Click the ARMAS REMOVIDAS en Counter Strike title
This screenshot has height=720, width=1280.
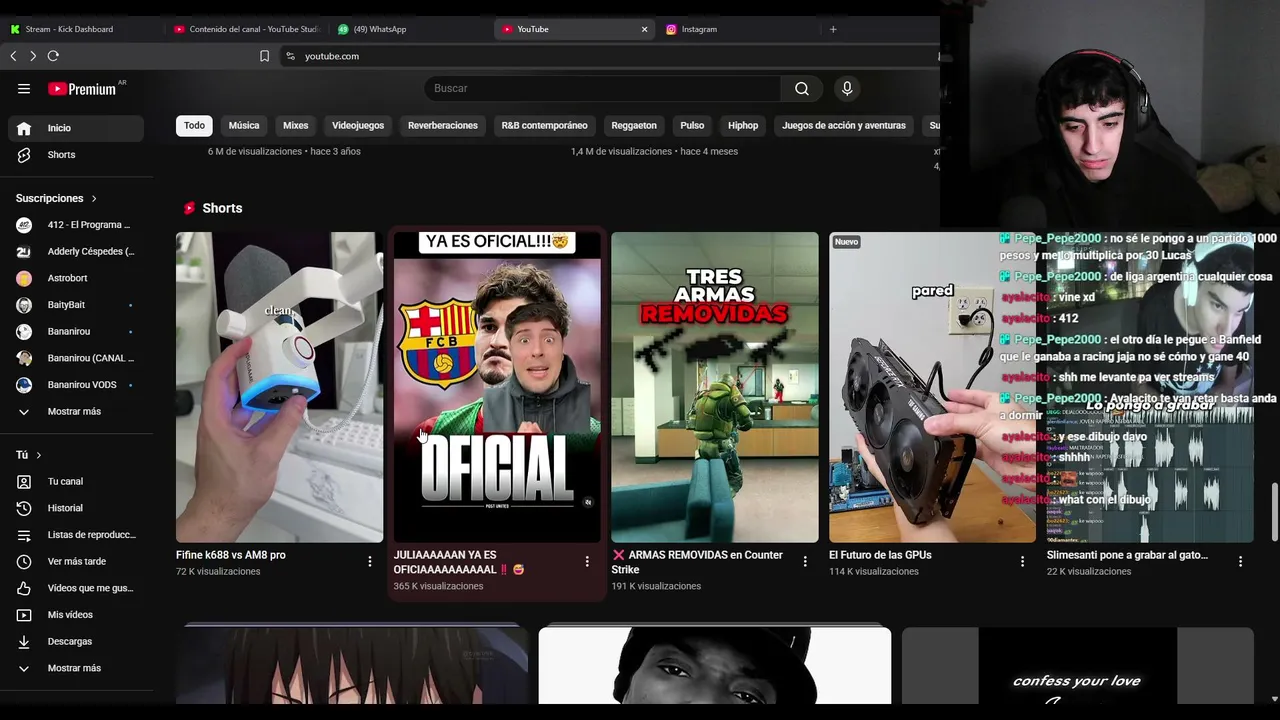697,562
